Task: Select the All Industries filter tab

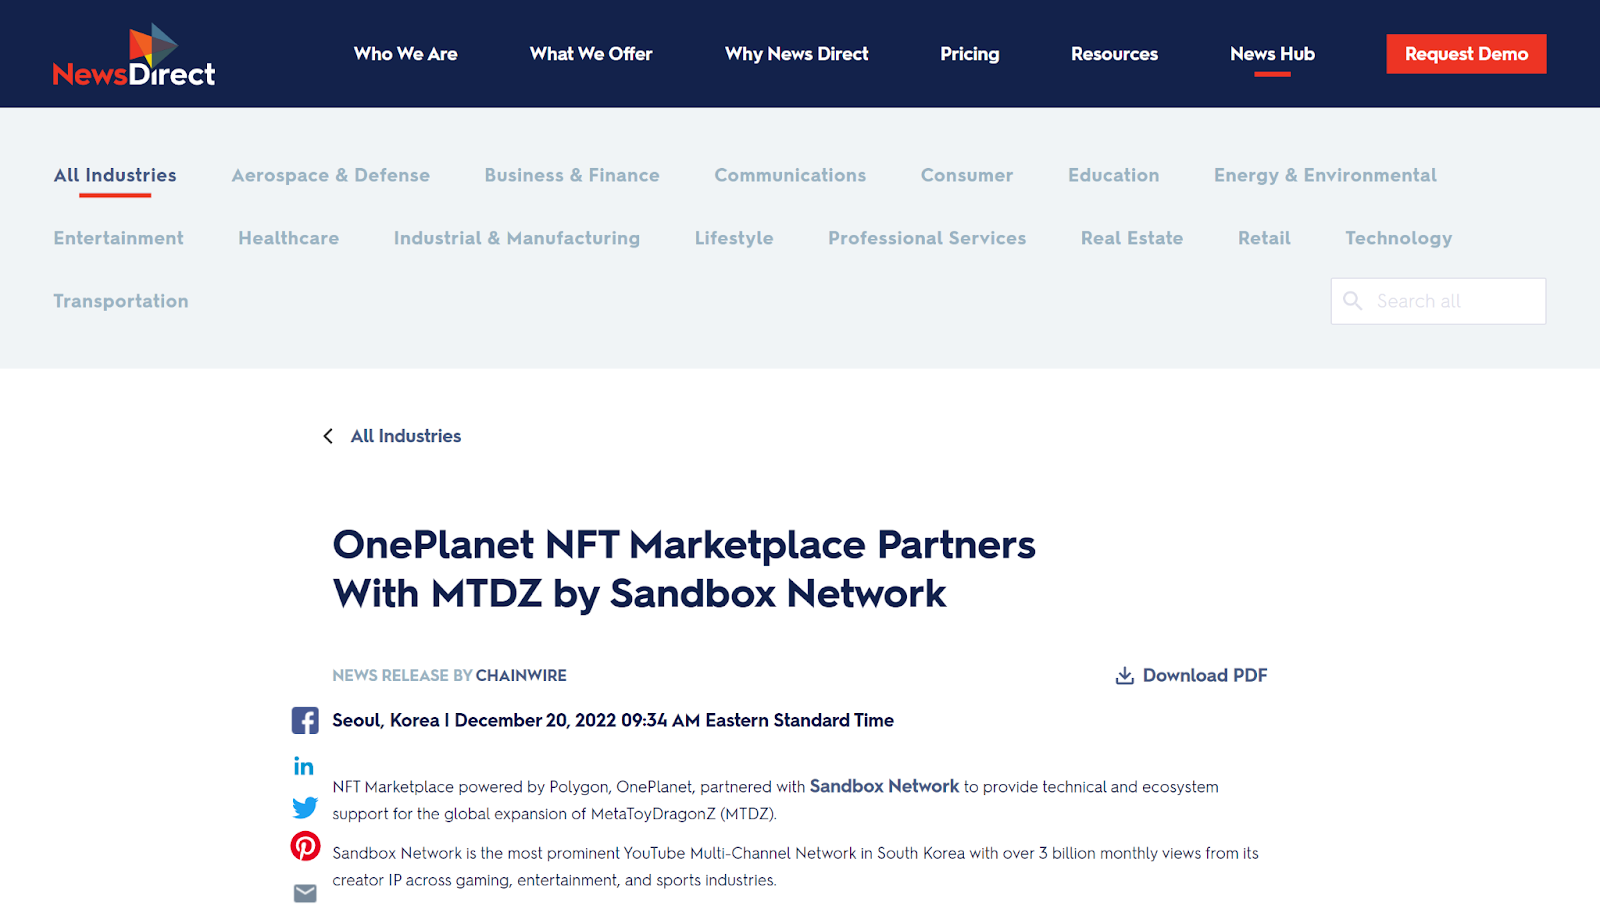Action: point(115,175)
